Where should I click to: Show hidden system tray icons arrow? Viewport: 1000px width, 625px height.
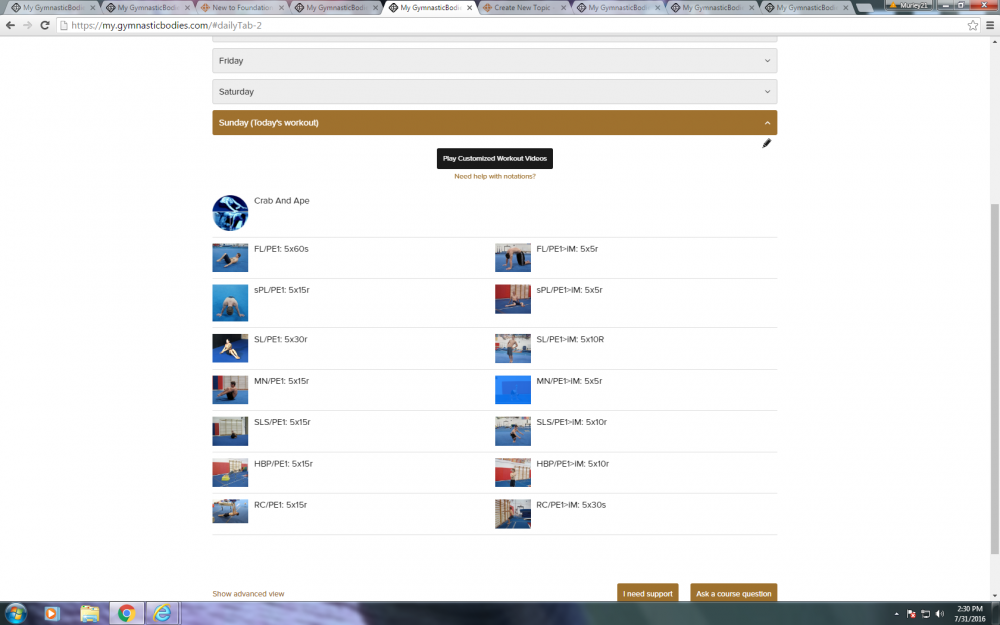coord(897,614)
